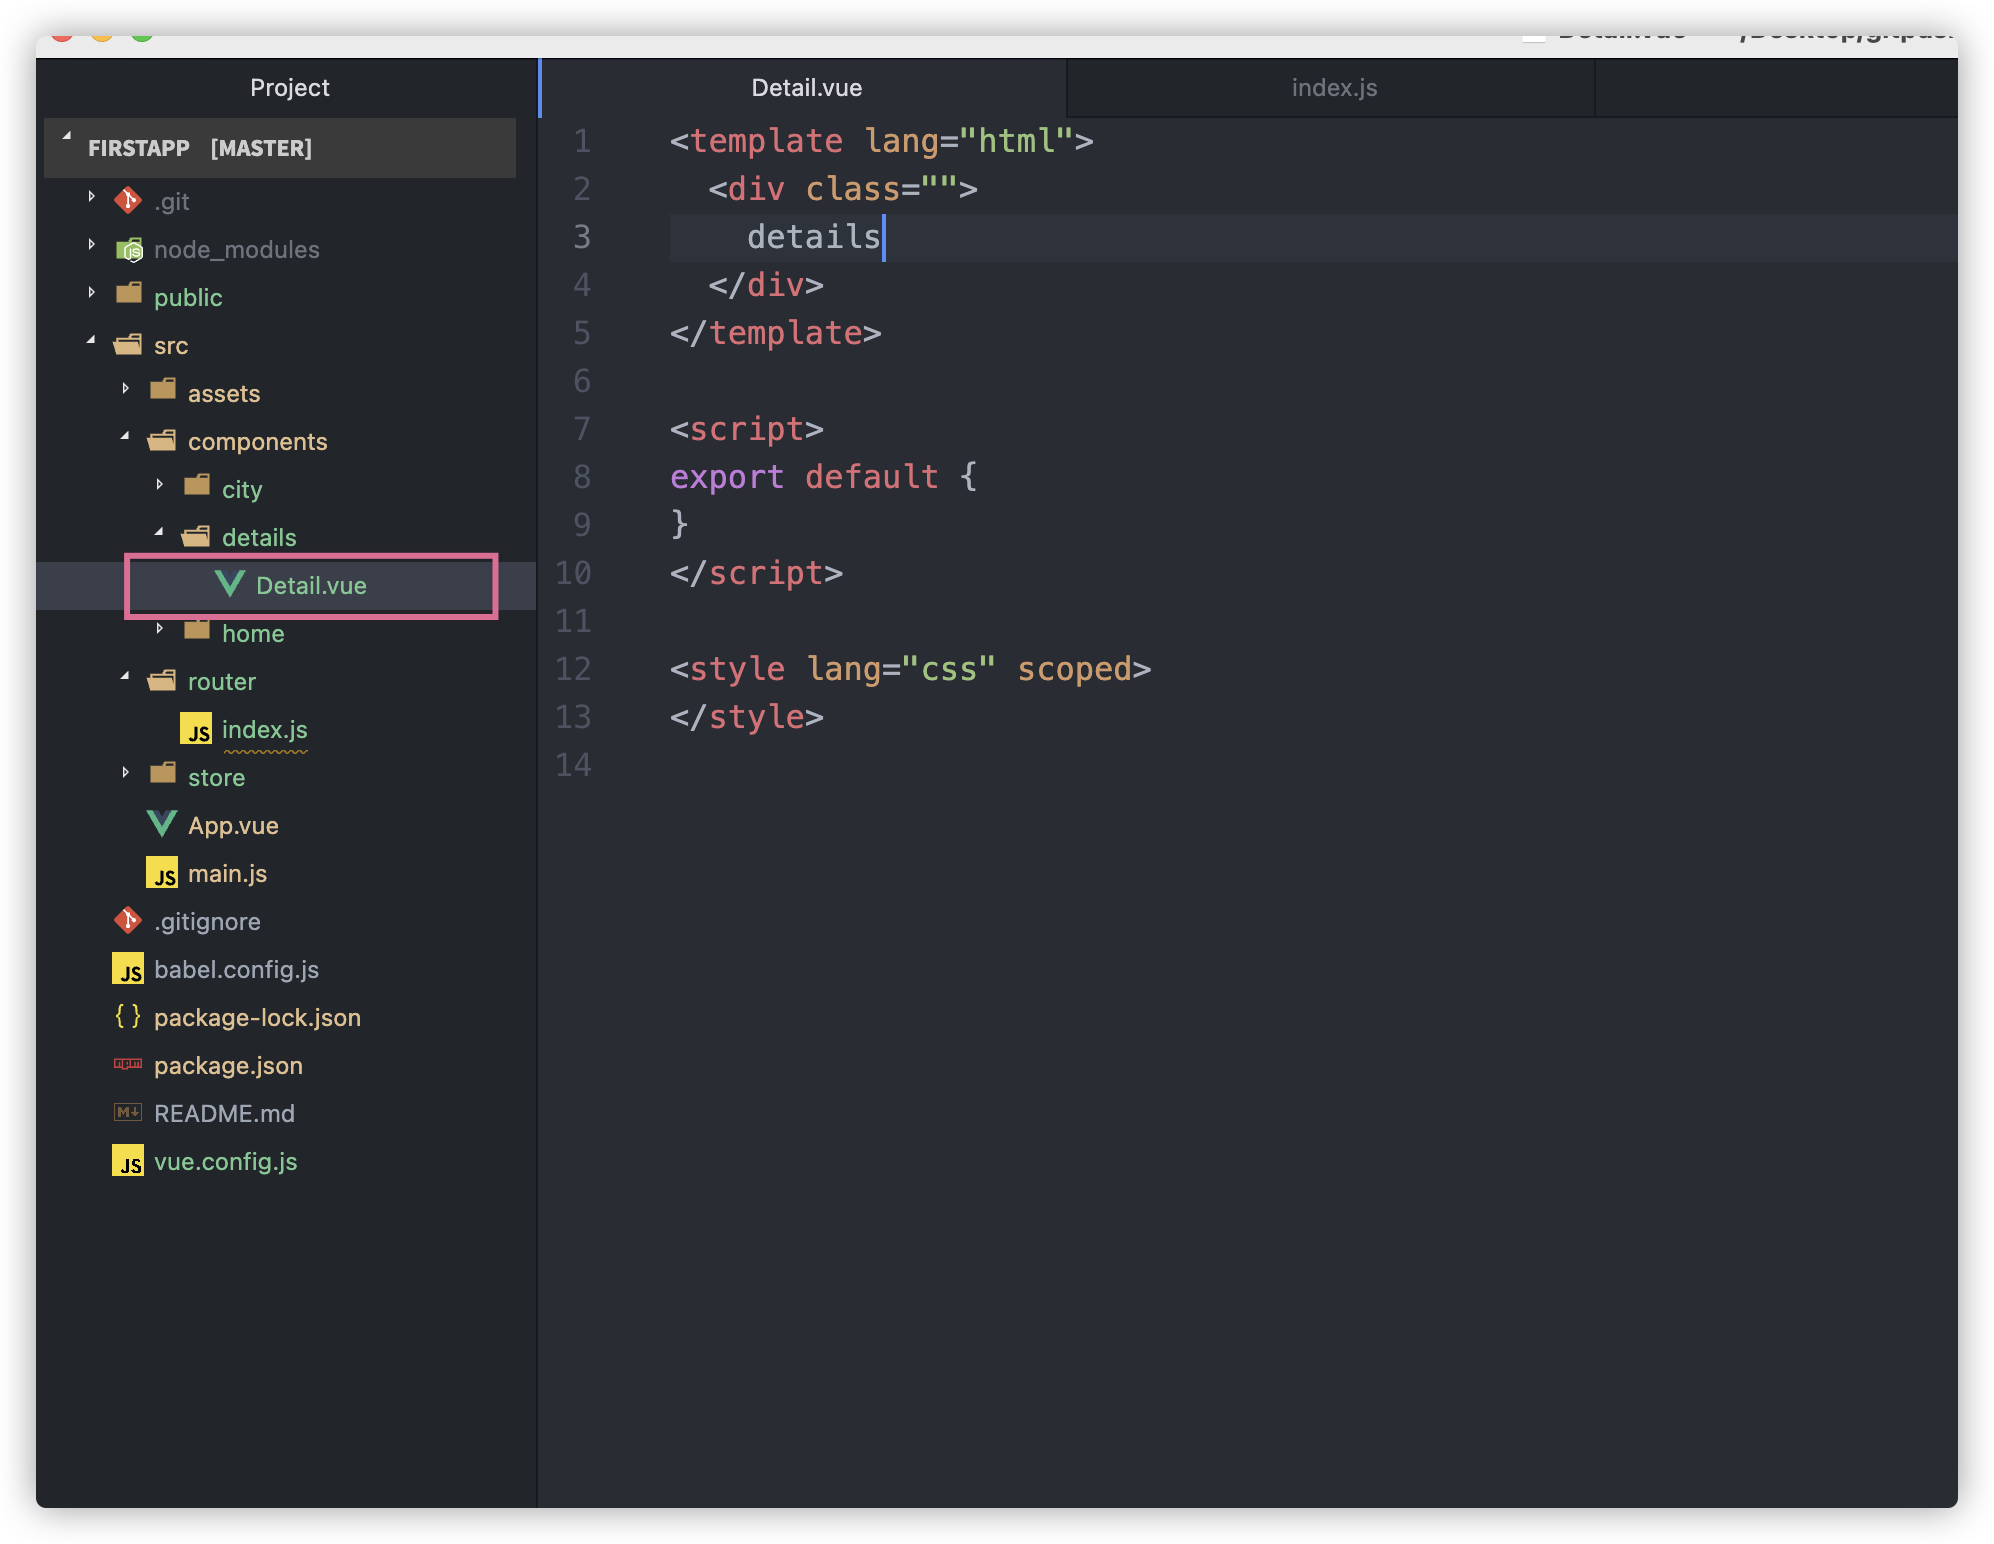The height and width of the screenshot is (1544, 1994).
Task: Click the city folder icon
Action: [x=197, y=485]
